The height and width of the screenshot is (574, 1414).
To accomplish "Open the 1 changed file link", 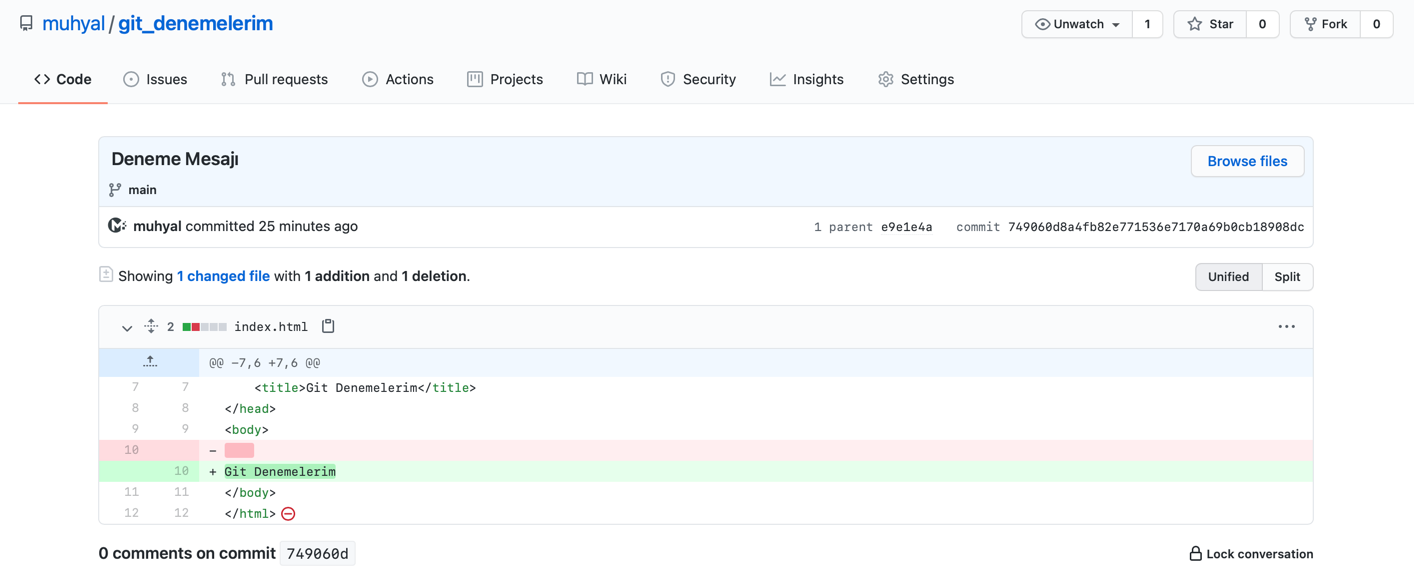I will coord(223,276).
